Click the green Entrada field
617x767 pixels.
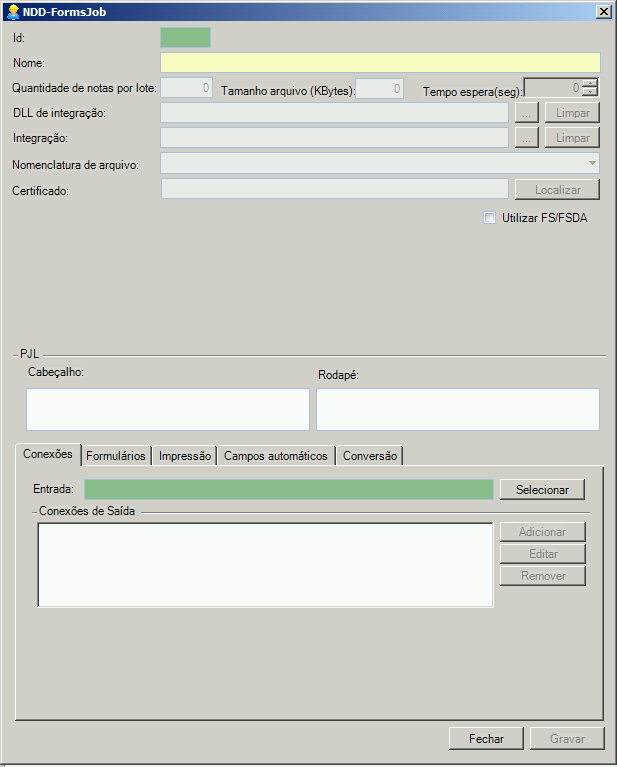(x=289, y=490)
